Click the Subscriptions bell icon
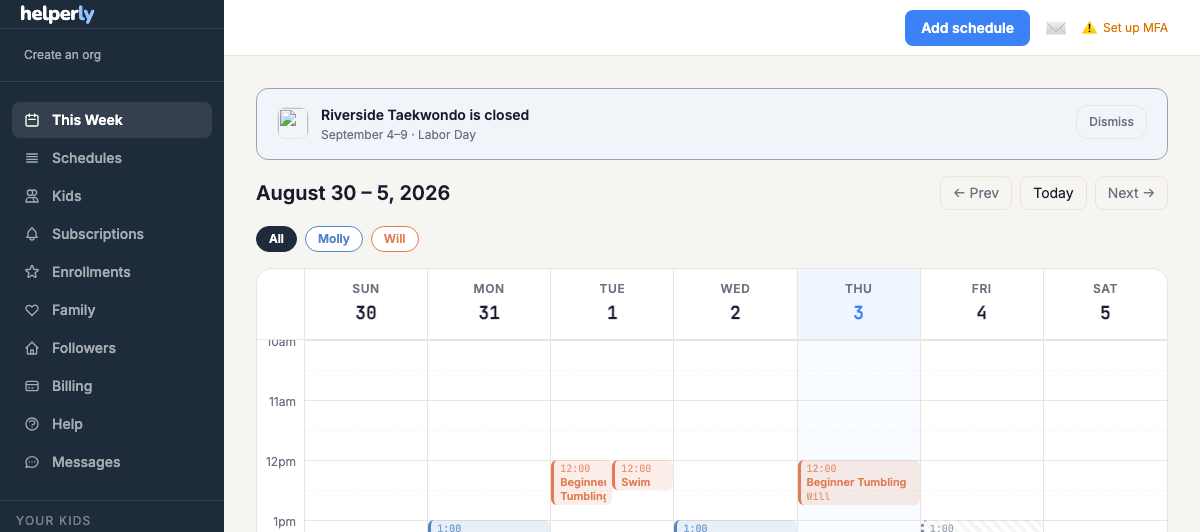1200x532 pixels. pos(32,234)
